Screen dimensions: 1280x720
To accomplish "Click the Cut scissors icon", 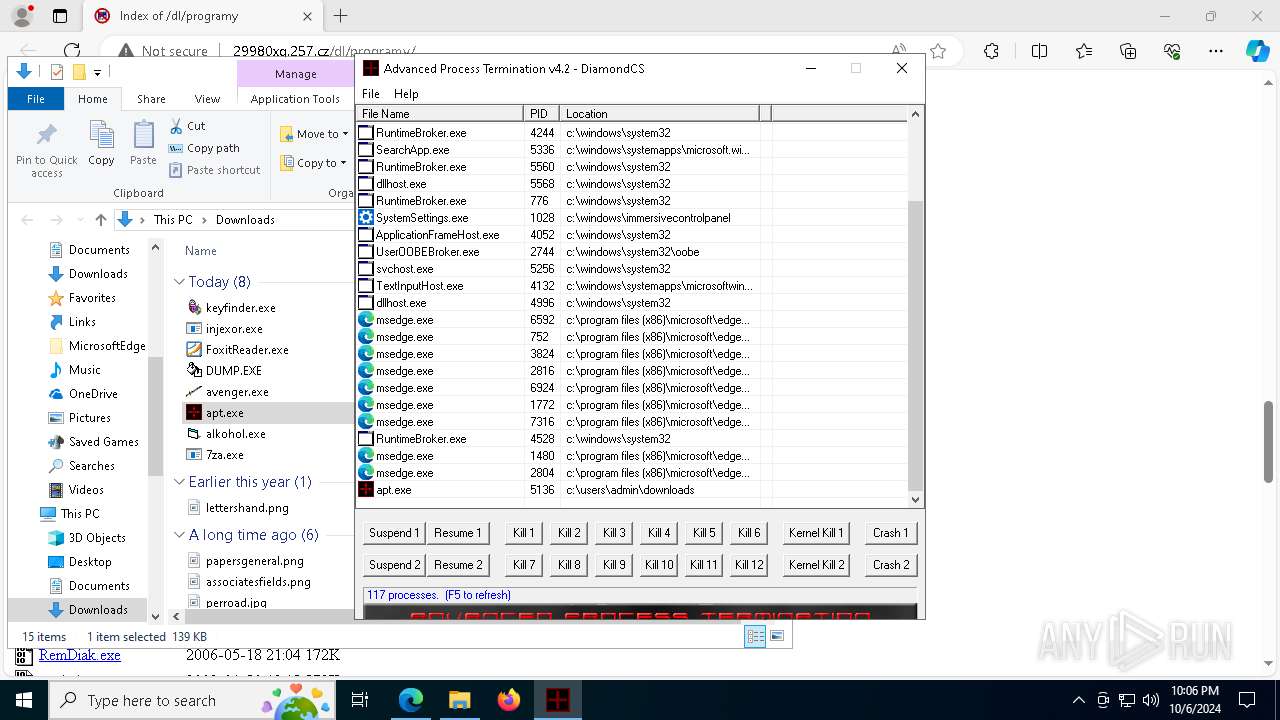I will click(x=176, y=126).
